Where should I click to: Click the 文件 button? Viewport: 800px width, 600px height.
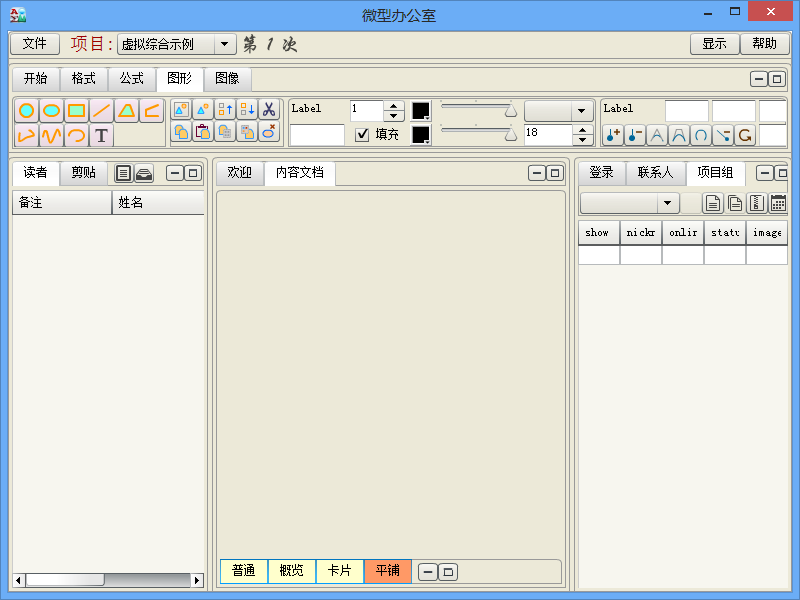coord(35,44)
